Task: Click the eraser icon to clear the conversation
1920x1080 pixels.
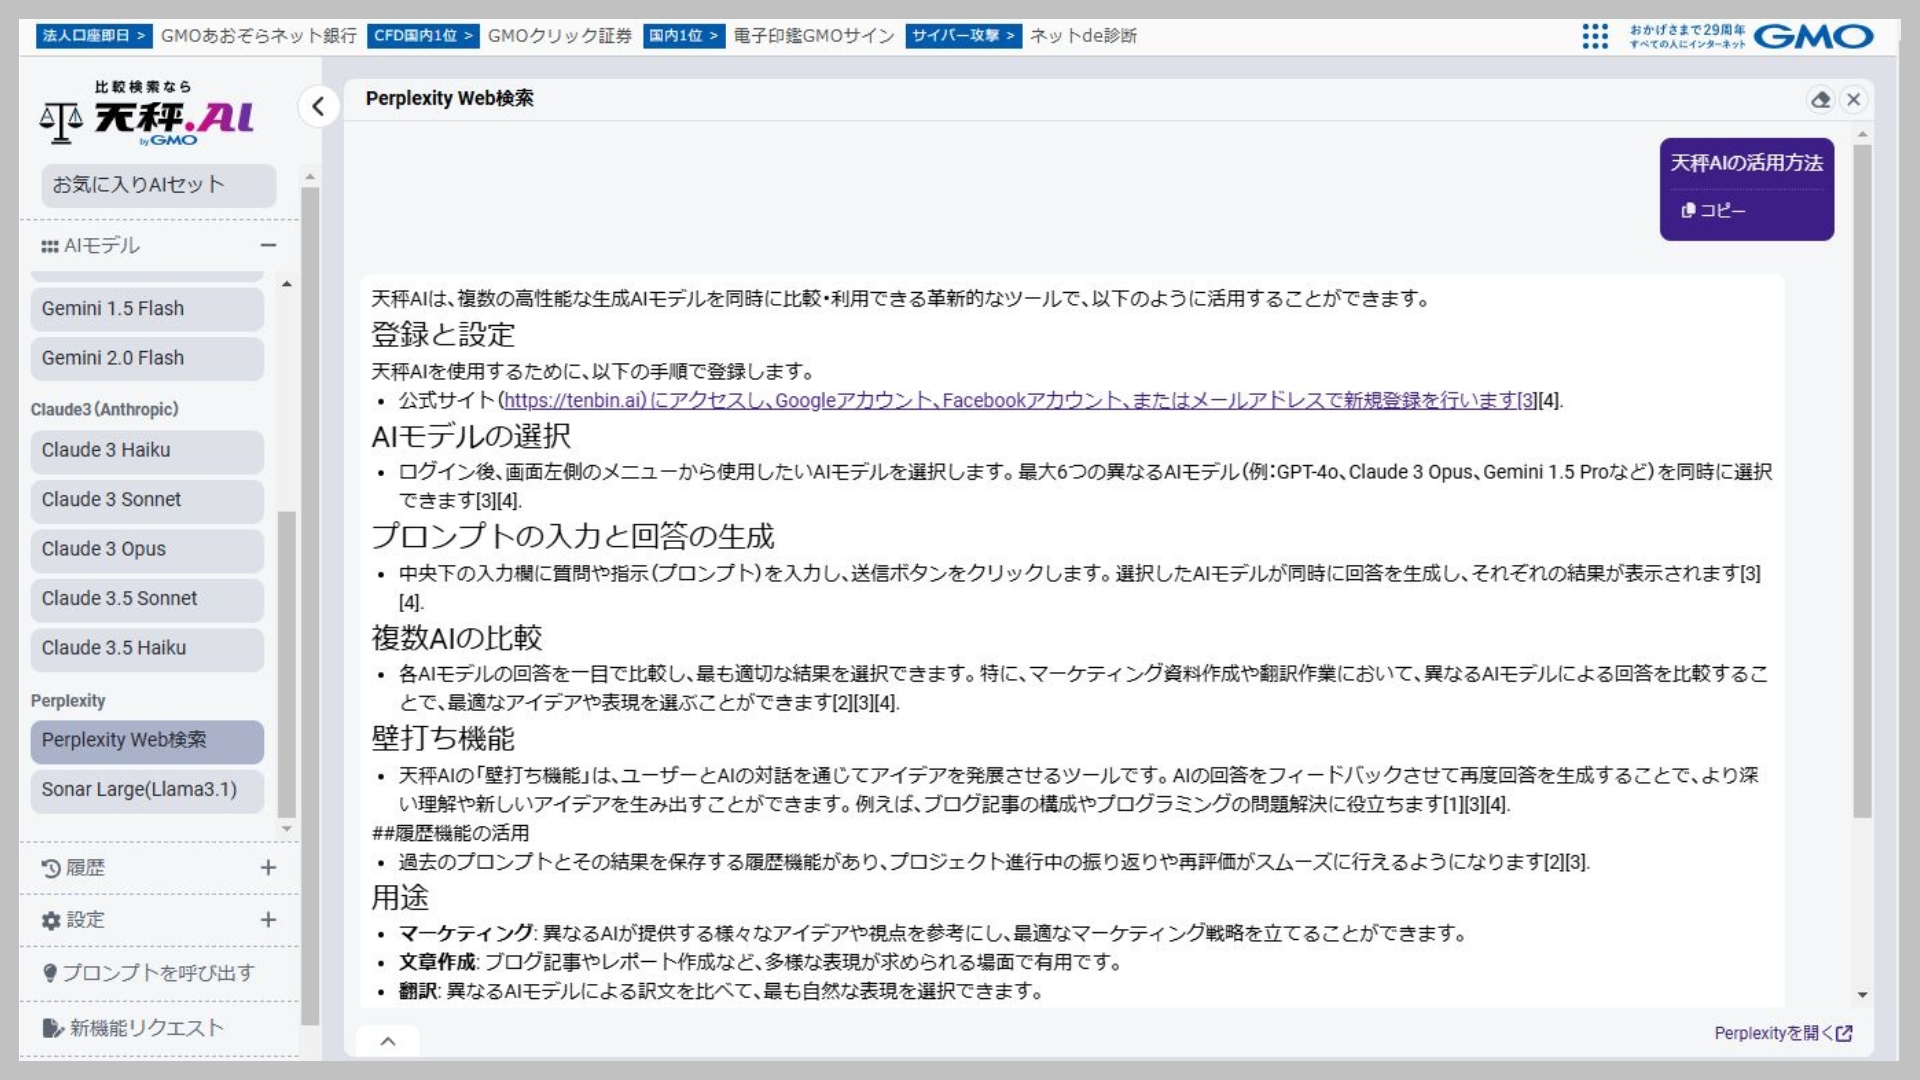Action: pyautogui.click(x=1822, y=99)
